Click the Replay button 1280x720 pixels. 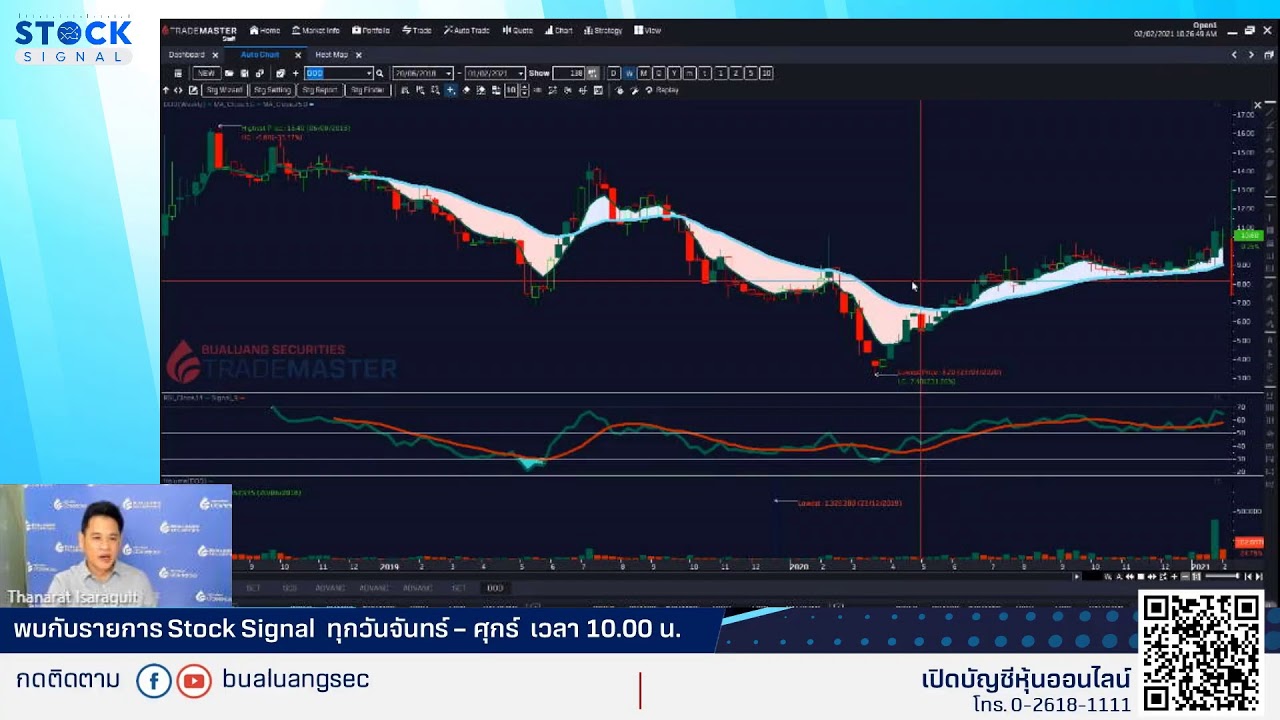click(x=662, y=90)
